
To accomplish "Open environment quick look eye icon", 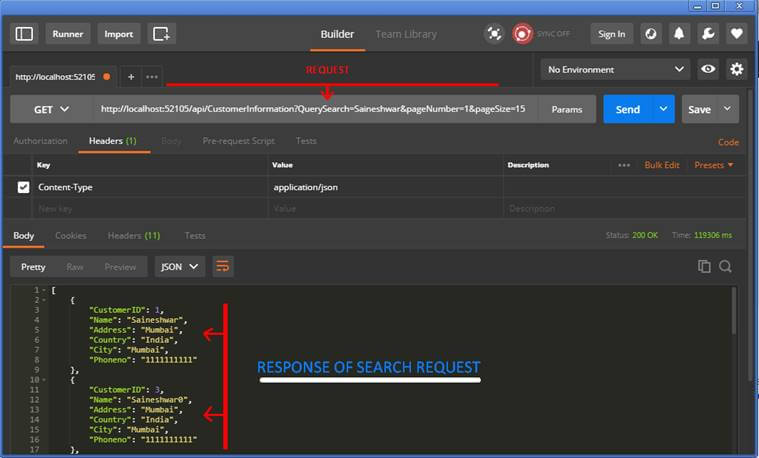I will [x=708, y=69].
